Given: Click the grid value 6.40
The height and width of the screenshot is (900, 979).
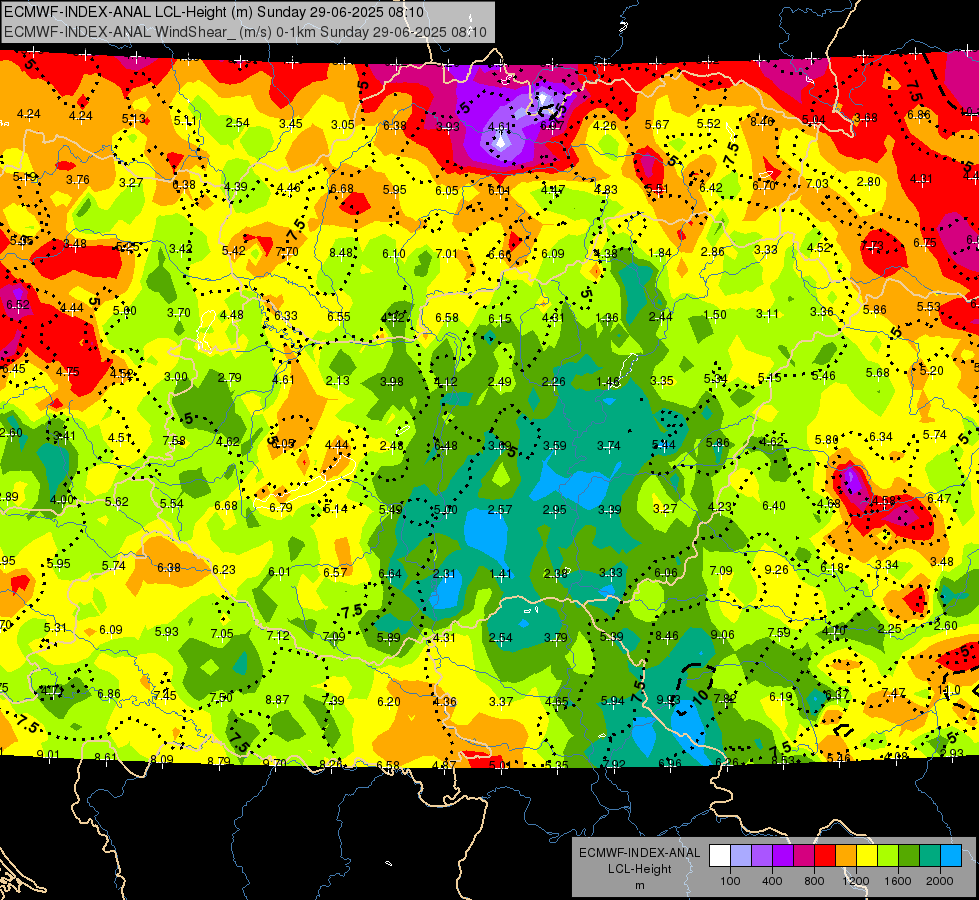Looking at the screenshot, I should [774, 505].
